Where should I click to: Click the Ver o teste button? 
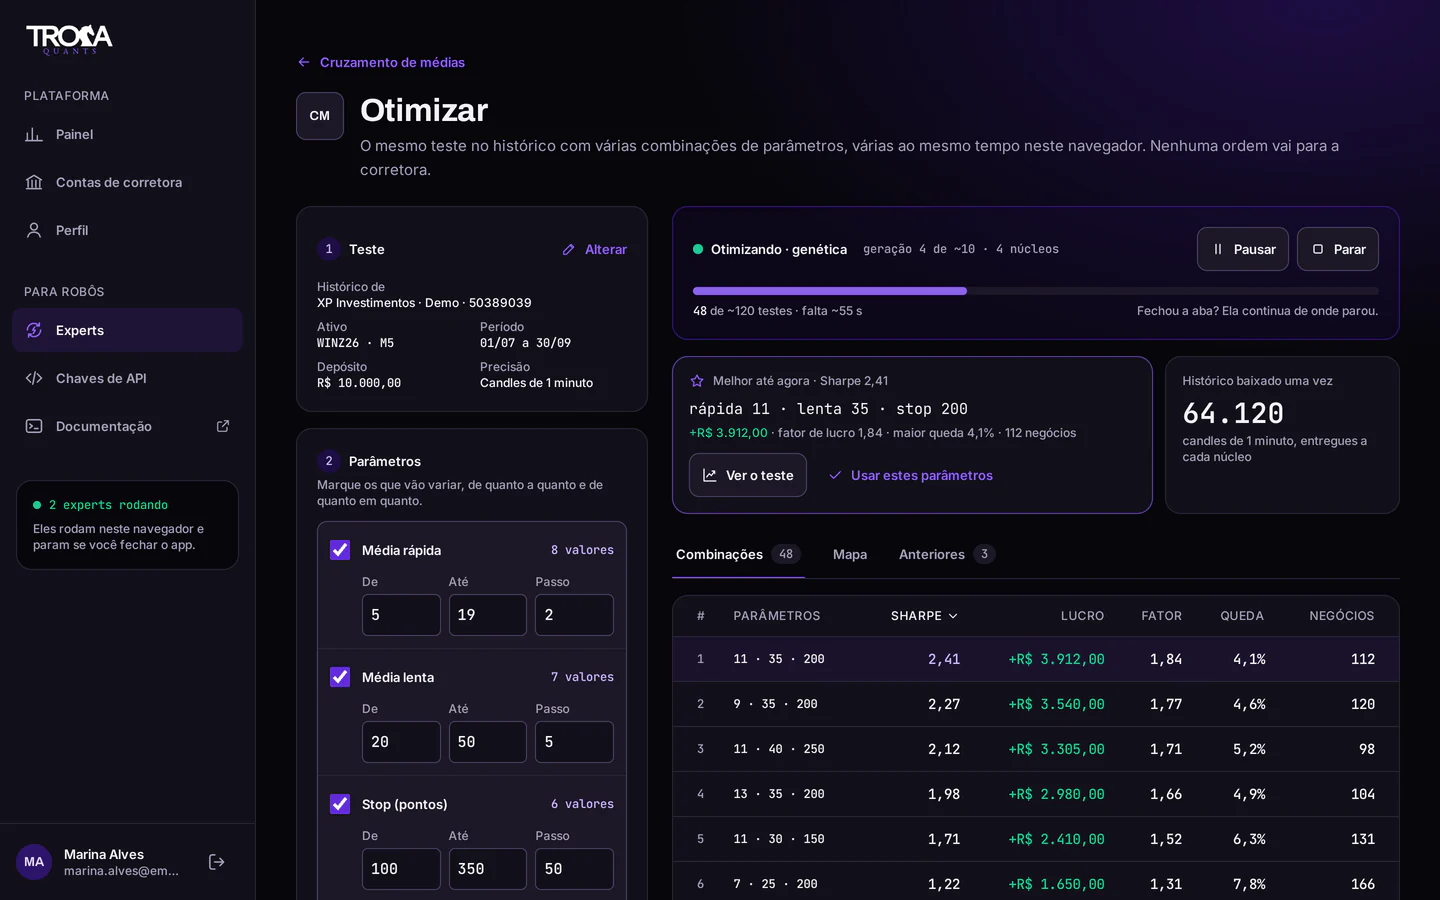coord(748,475)
